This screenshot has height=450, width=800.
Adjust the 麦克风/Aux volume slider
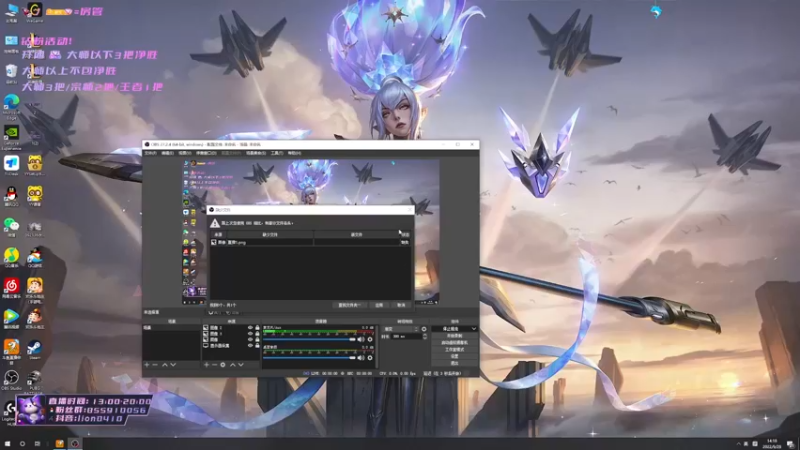(x=309, y=339)
